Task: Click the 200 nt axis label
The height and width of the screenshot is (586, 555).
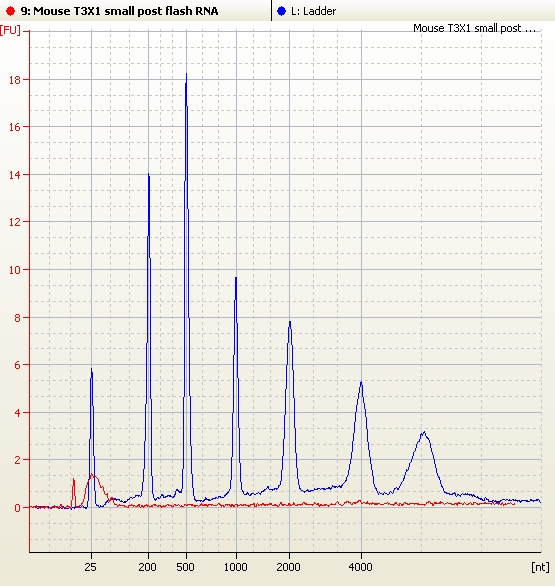Action: [147, 567]
